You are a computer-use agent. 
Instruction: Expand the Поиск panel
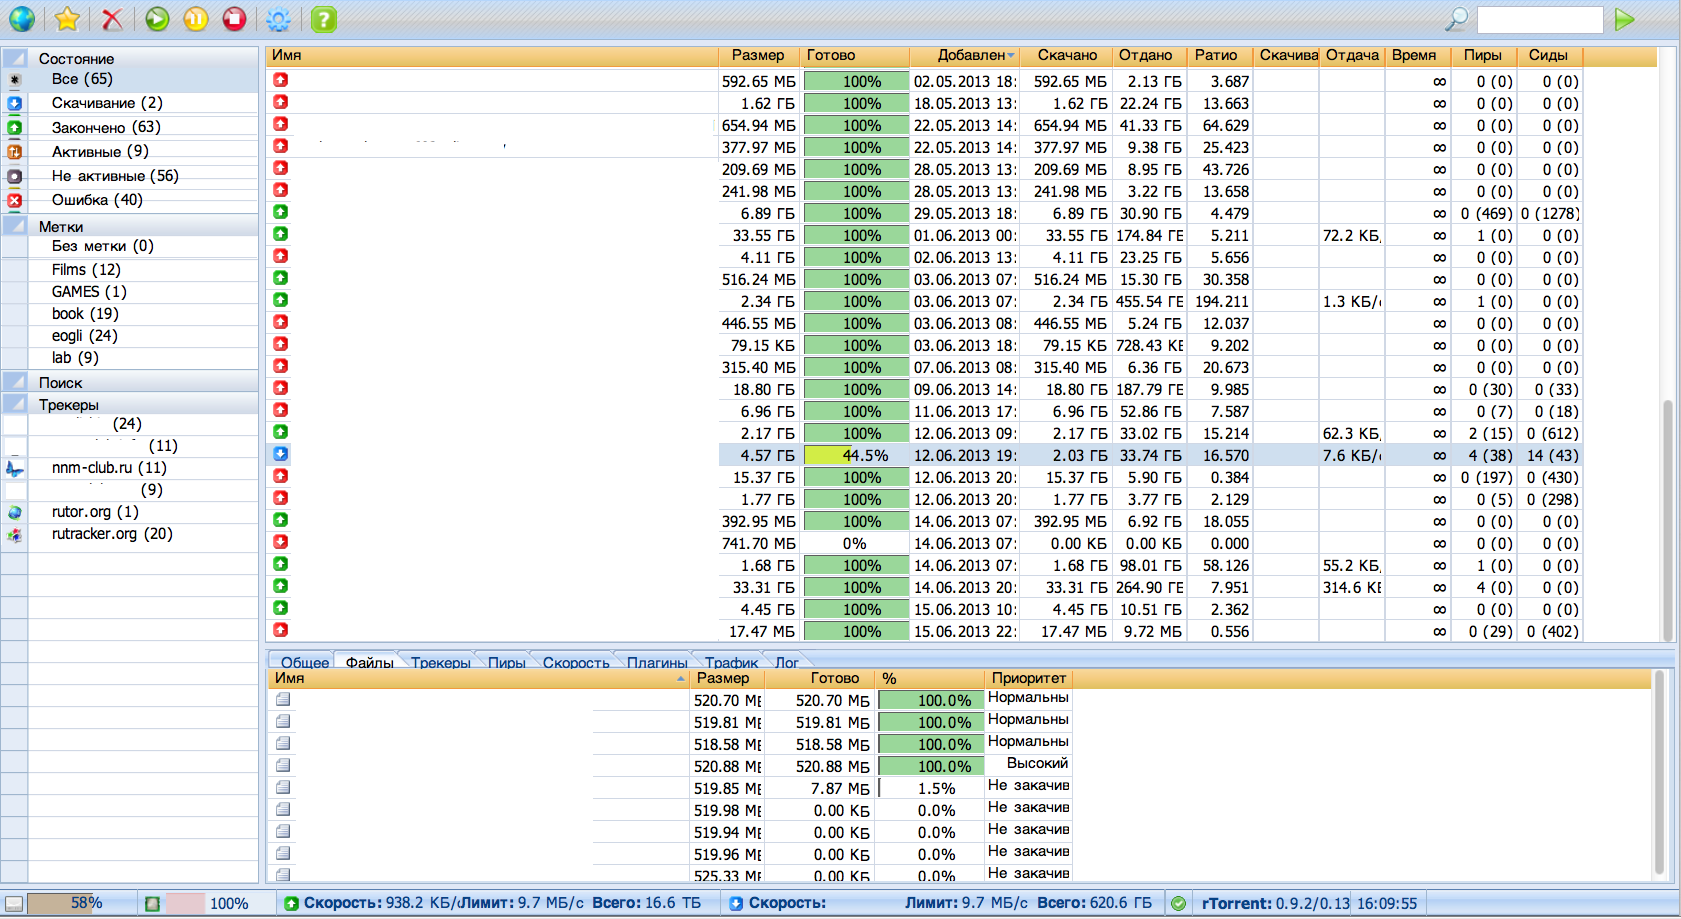[15, 382]
